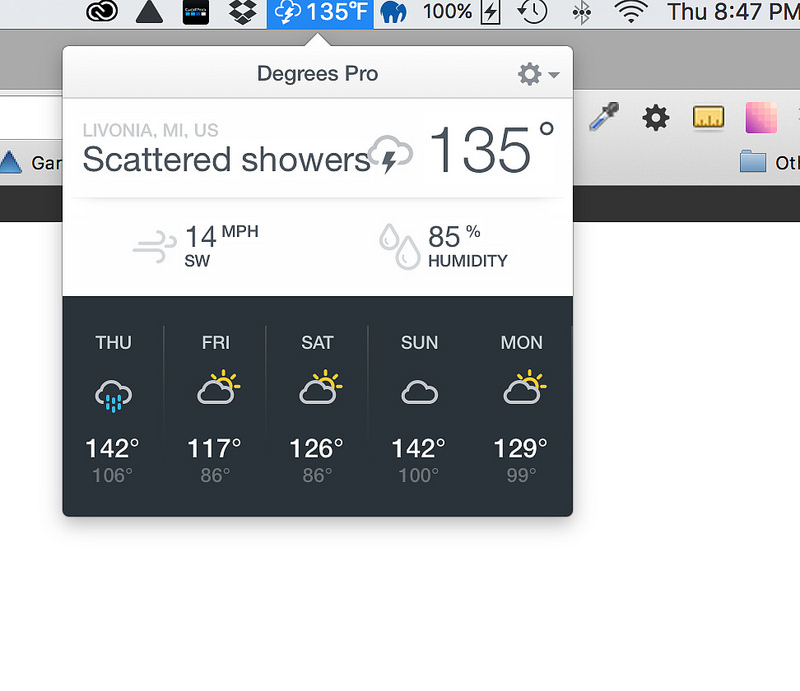Image resolution: width=800 pixels, height=691 pixels.
Task: Click Friday's low of 86°
Action: (215, 476)
